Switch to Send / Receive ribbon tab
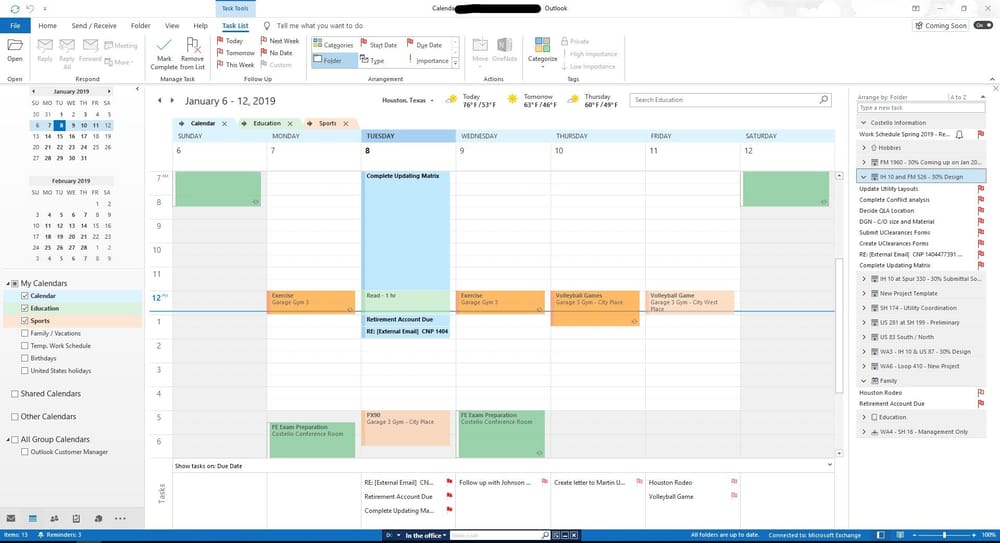Viewport: 1000px width, 543px height. click(94, 26)
